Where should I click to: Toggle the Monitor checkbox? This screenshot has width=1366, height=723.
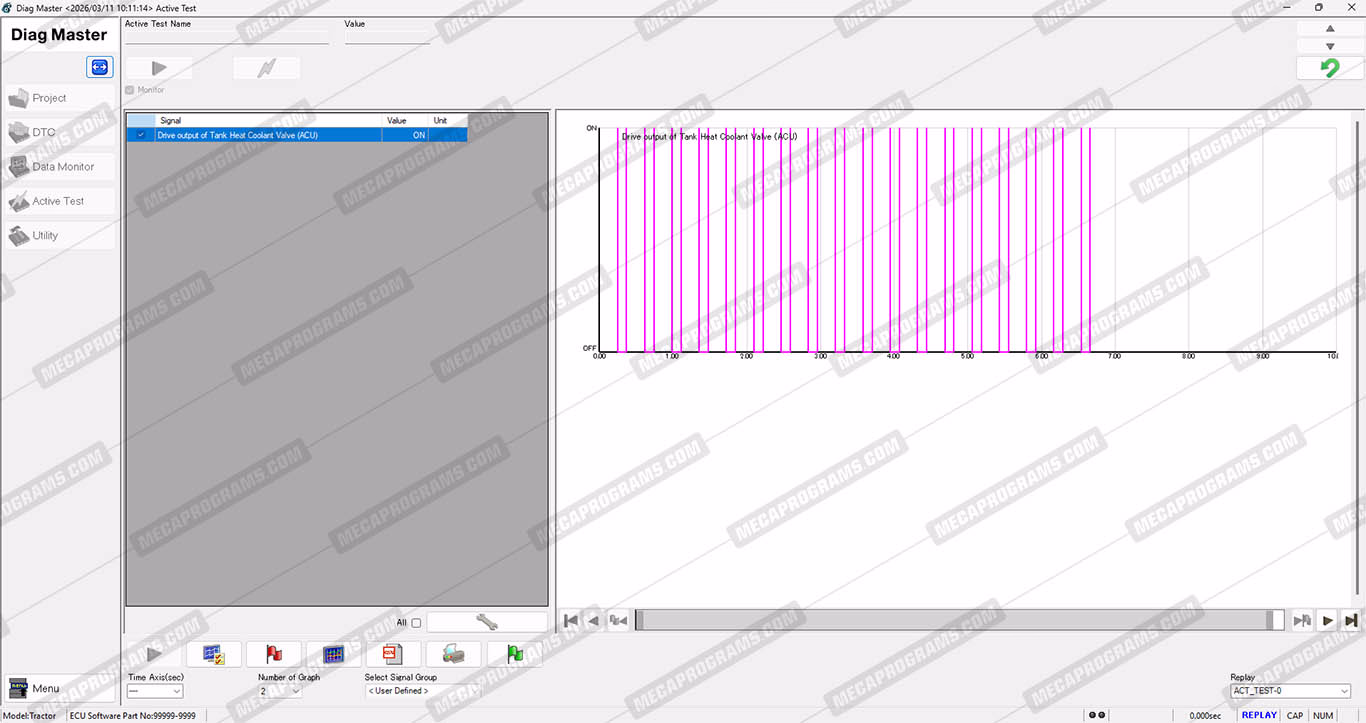click(x=130, y=90)
